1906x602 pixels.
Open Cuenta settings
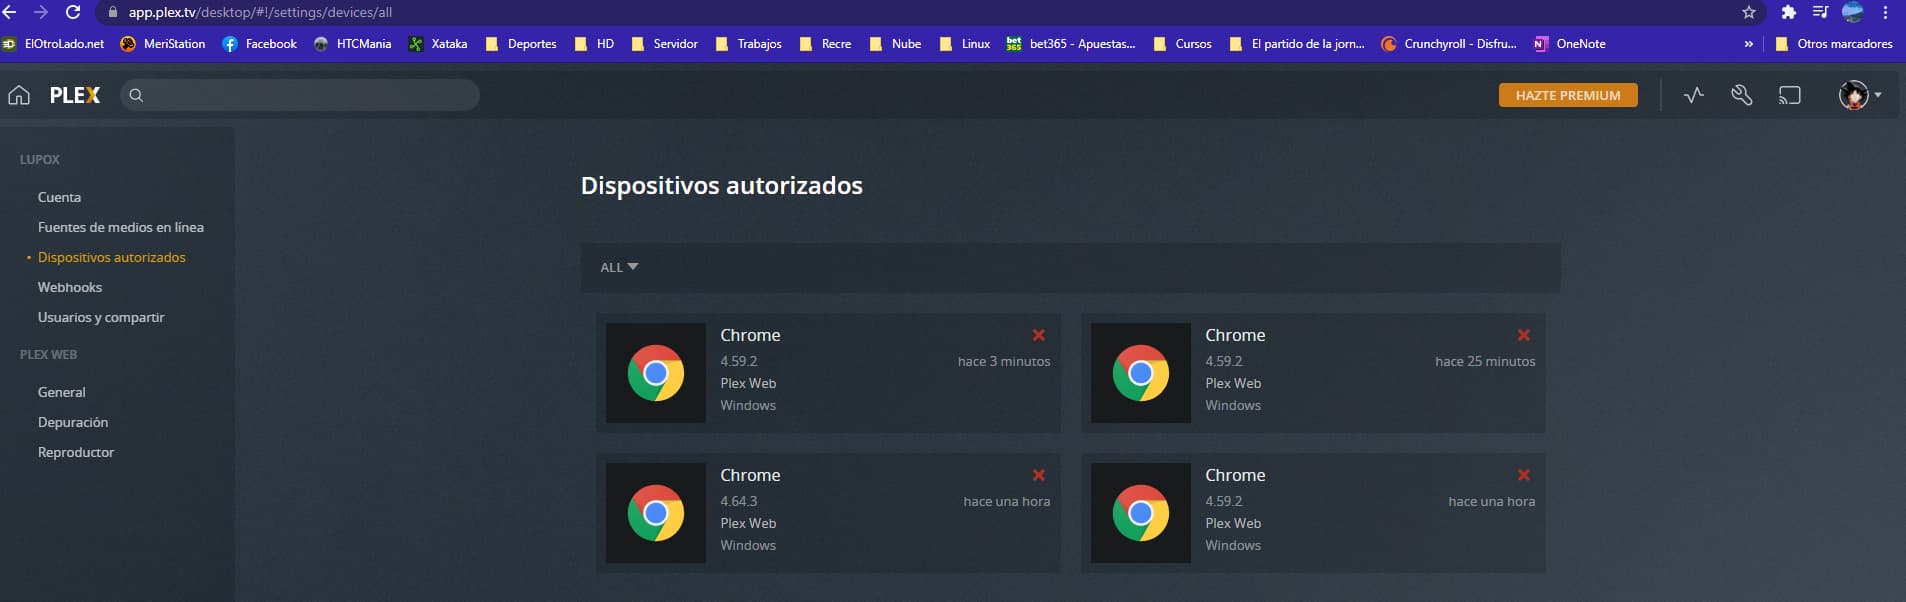(x=59, y=197)
